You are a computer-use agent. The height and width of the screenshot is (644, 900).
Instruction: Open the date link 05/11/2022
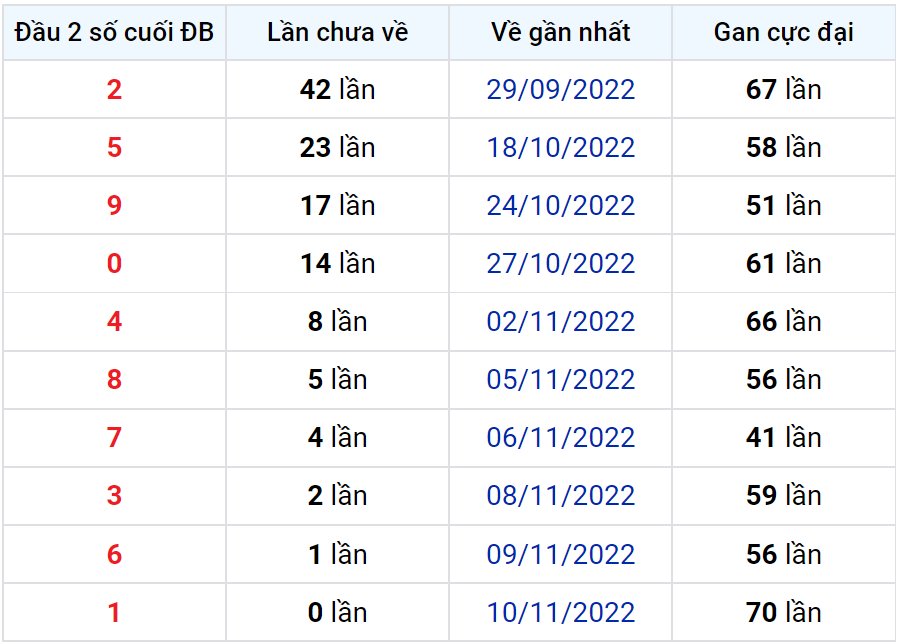pyautogui.click(x=560, y=379)
